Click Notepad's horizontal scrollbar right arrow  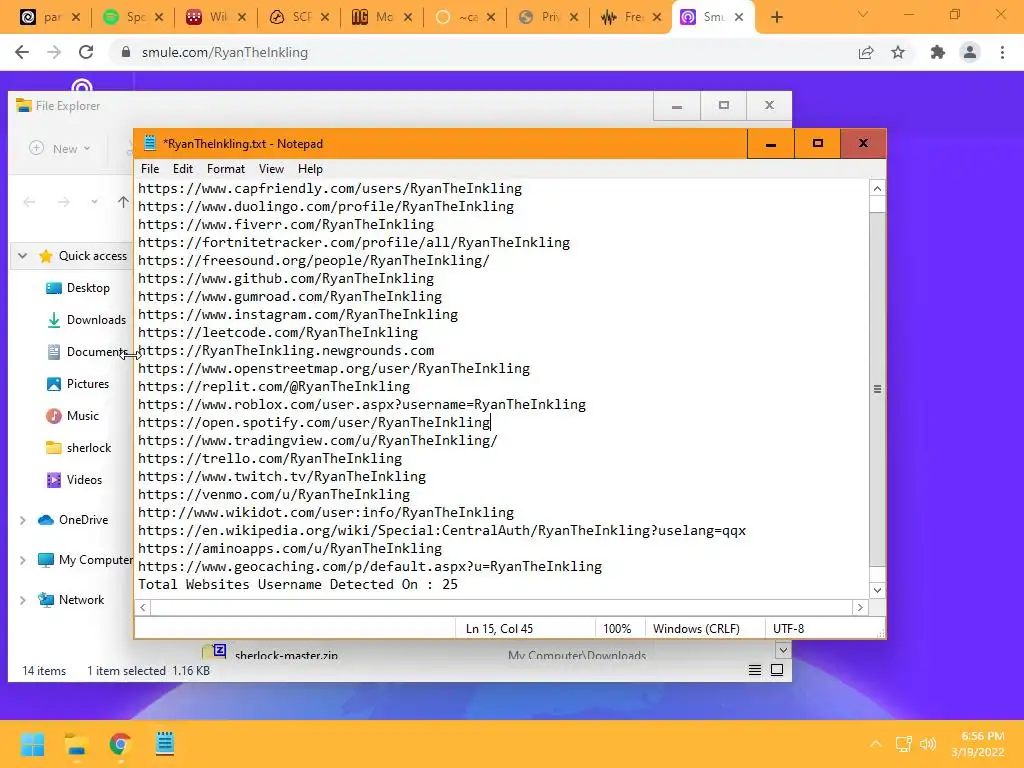coord(860,607)
